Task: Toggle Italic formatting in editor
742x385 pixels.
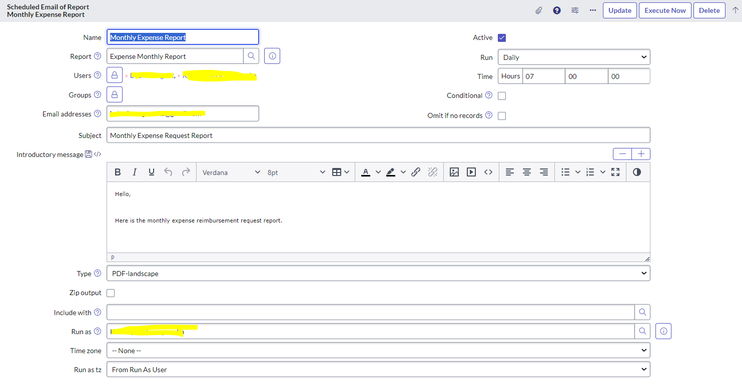Action: pyautogui.click(x=134, y=172)
